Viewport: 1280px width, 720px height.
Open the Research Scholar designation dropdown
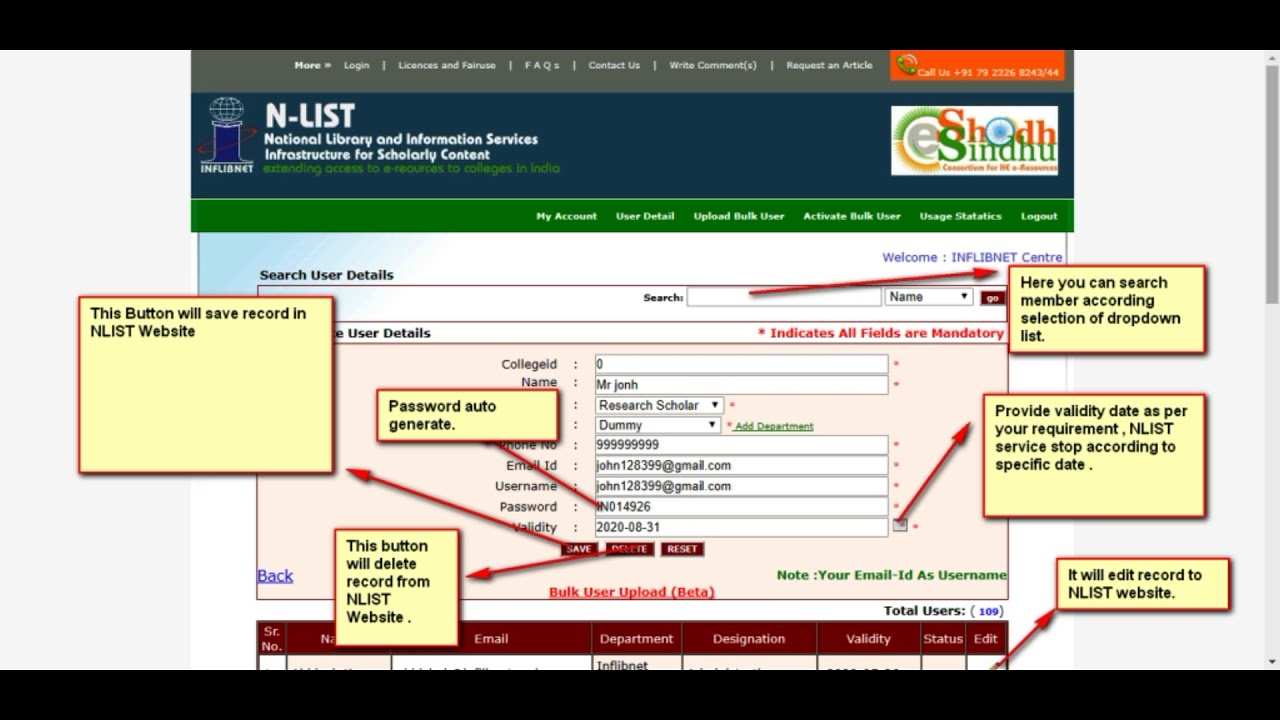point(659,405)
